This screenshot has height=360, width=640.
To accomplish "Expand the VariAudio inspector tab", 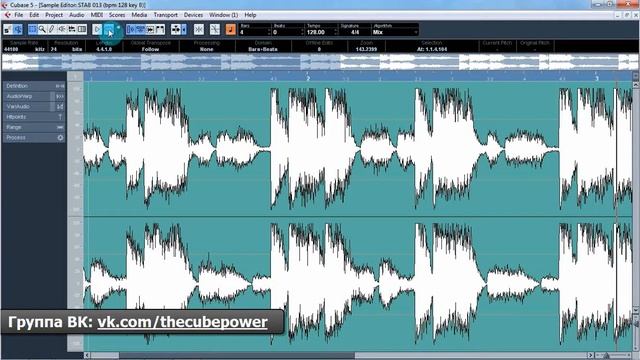I will click(x=34, y=107).
